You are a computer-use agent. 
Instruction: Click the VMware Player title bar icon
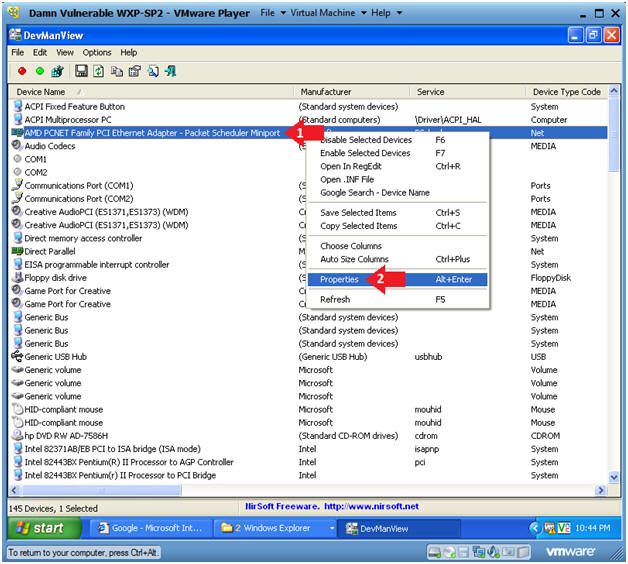point(14,13)
